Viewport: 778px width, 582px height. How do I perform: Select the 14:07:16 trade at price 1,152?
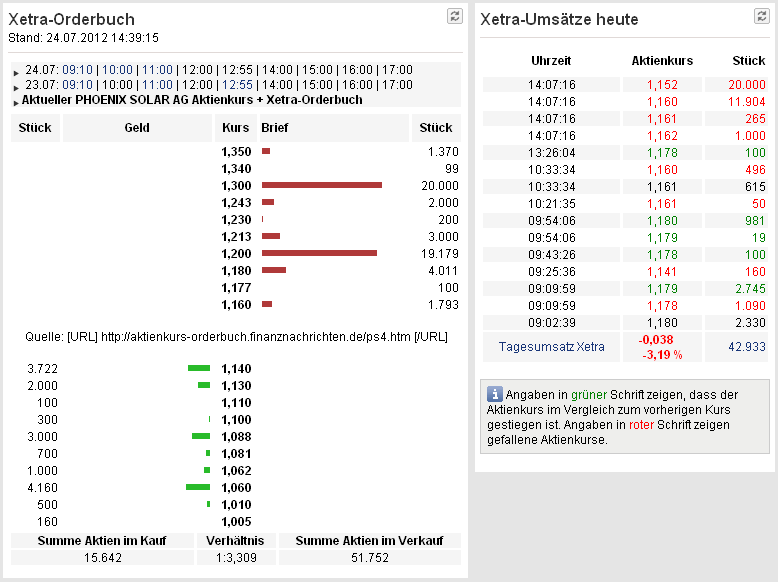[662, 85]
